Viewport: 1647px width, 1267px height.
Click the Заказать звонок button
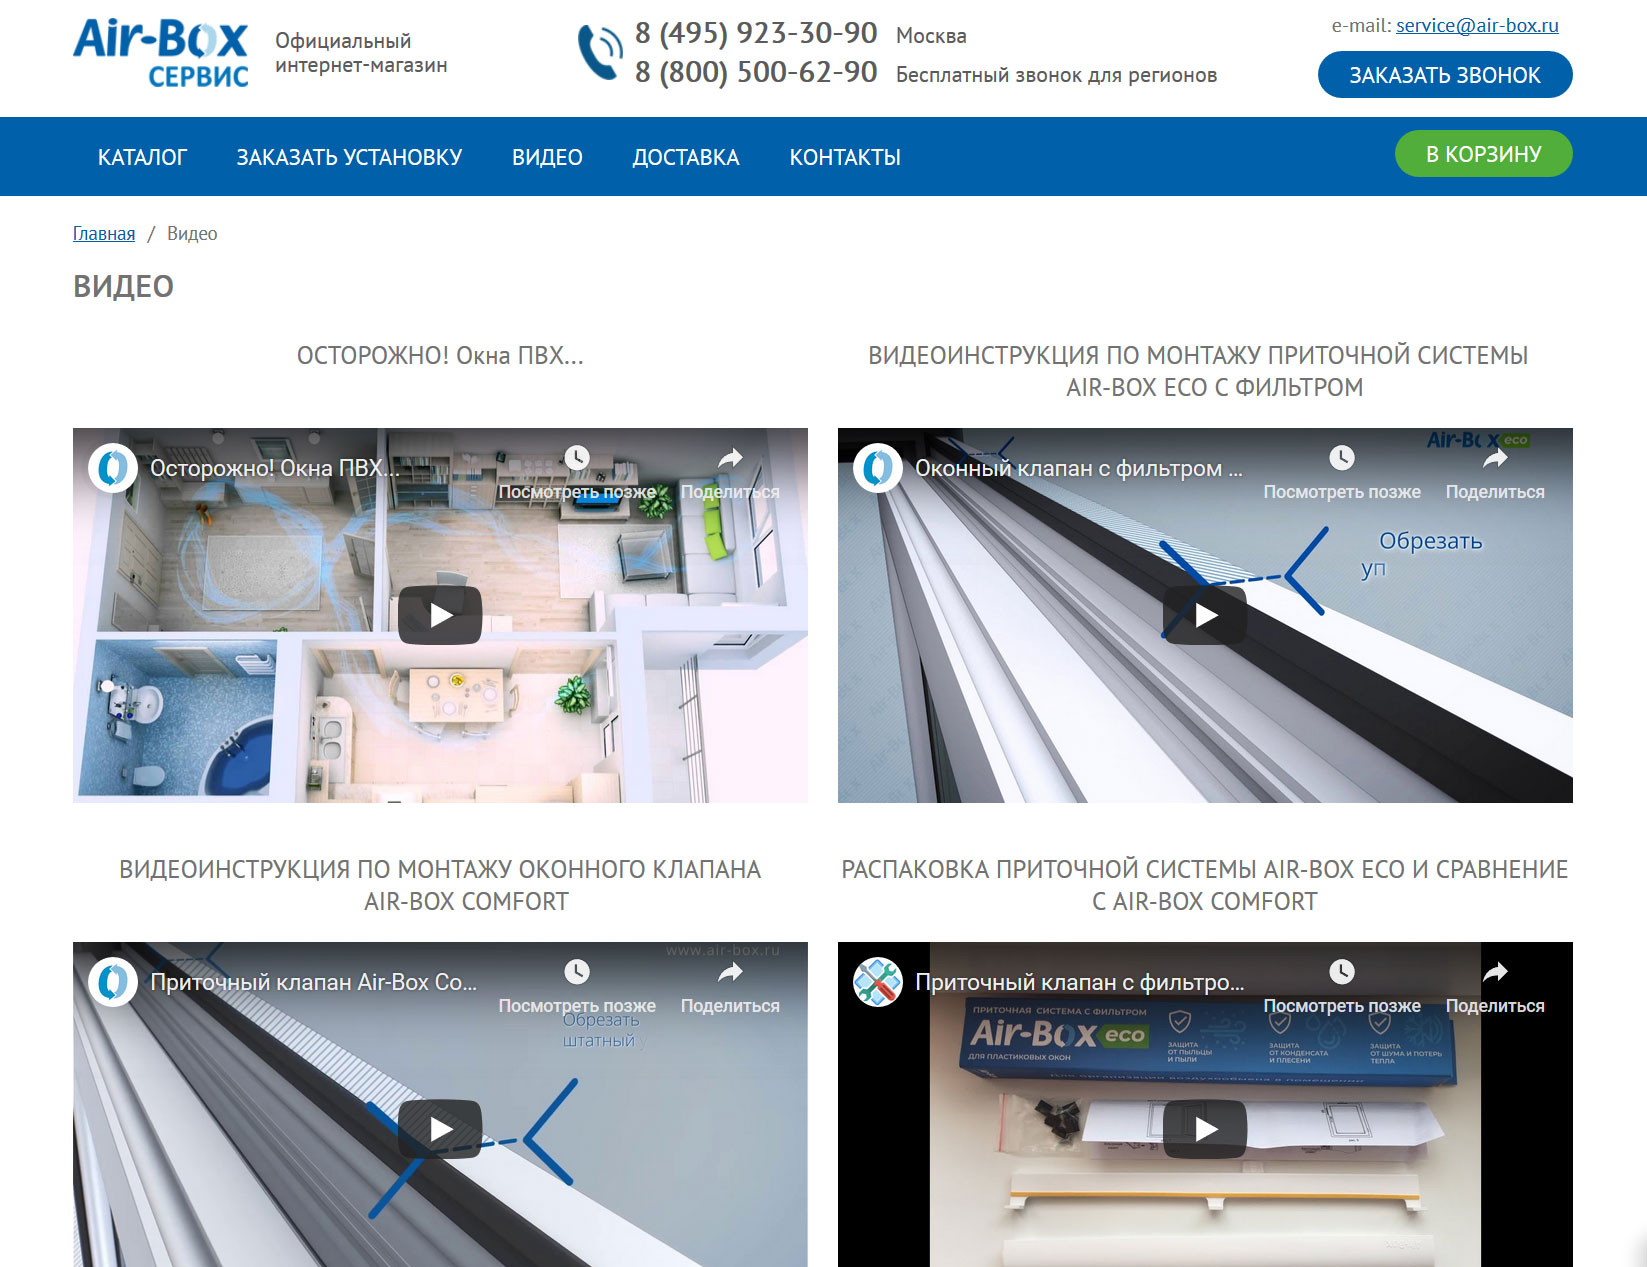coord(1444,75)
